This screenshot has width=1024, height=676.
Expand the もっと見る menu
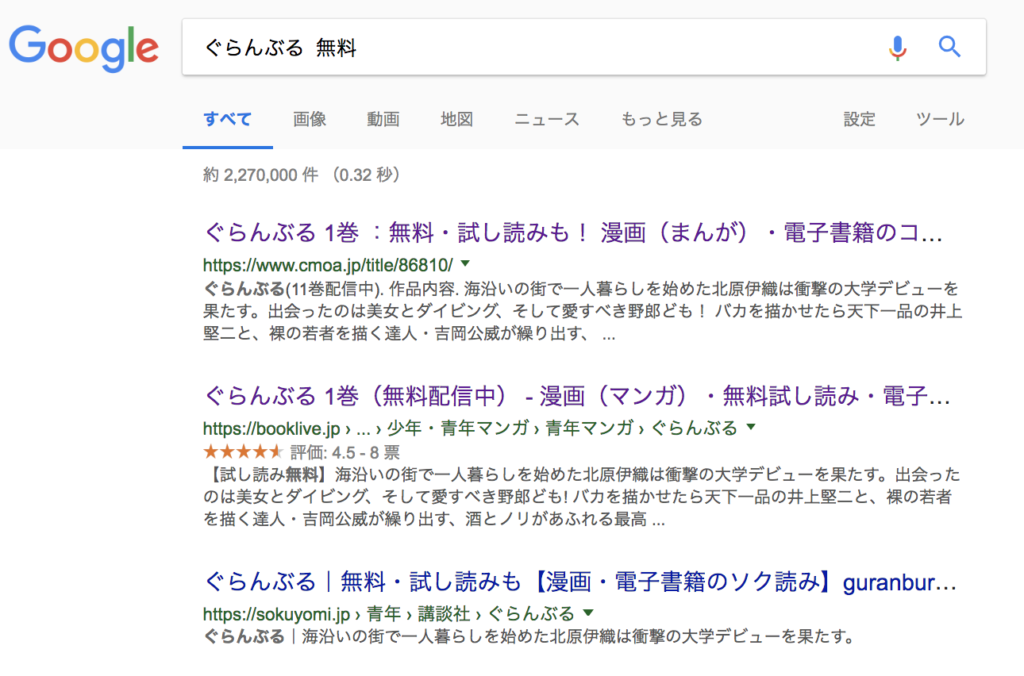click(661, 119)
